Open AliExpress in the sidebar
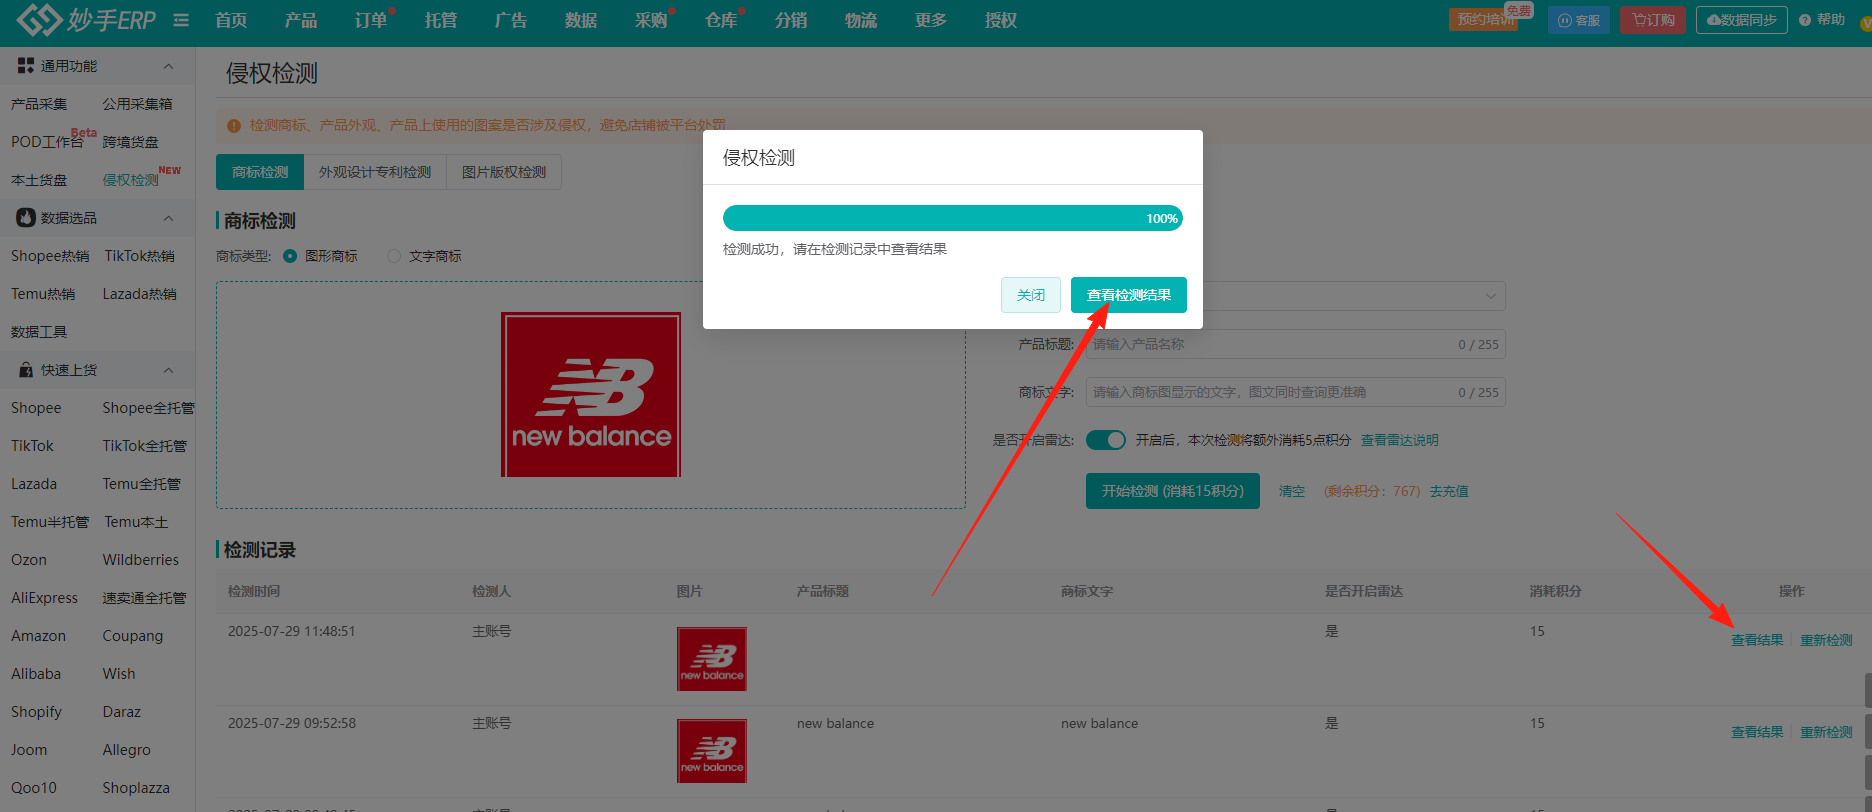The width and height of the screenshot is (1872, 812). pos(44,598)
